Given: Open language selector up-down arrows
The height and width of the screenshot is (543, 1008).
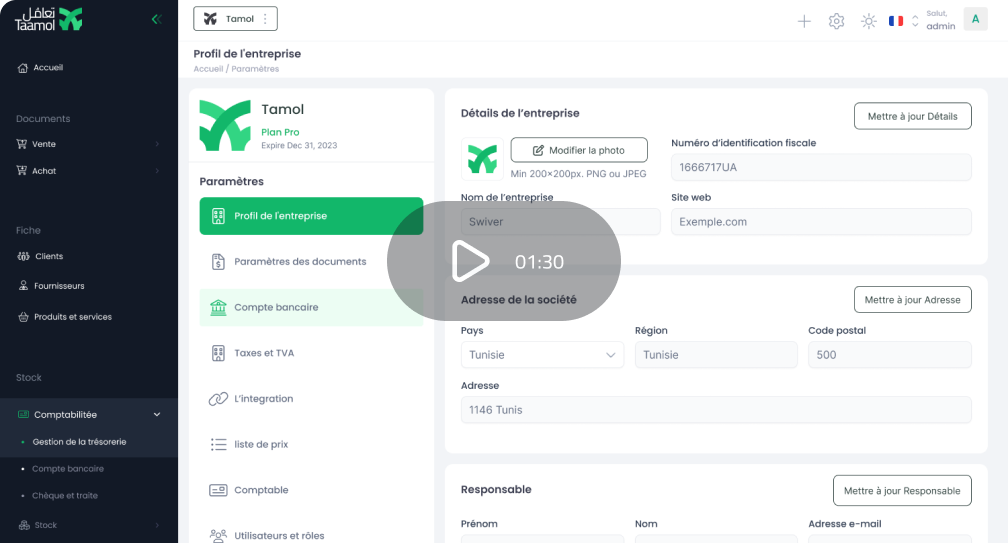Looking at the screenshot, I should tap(915, 21).
